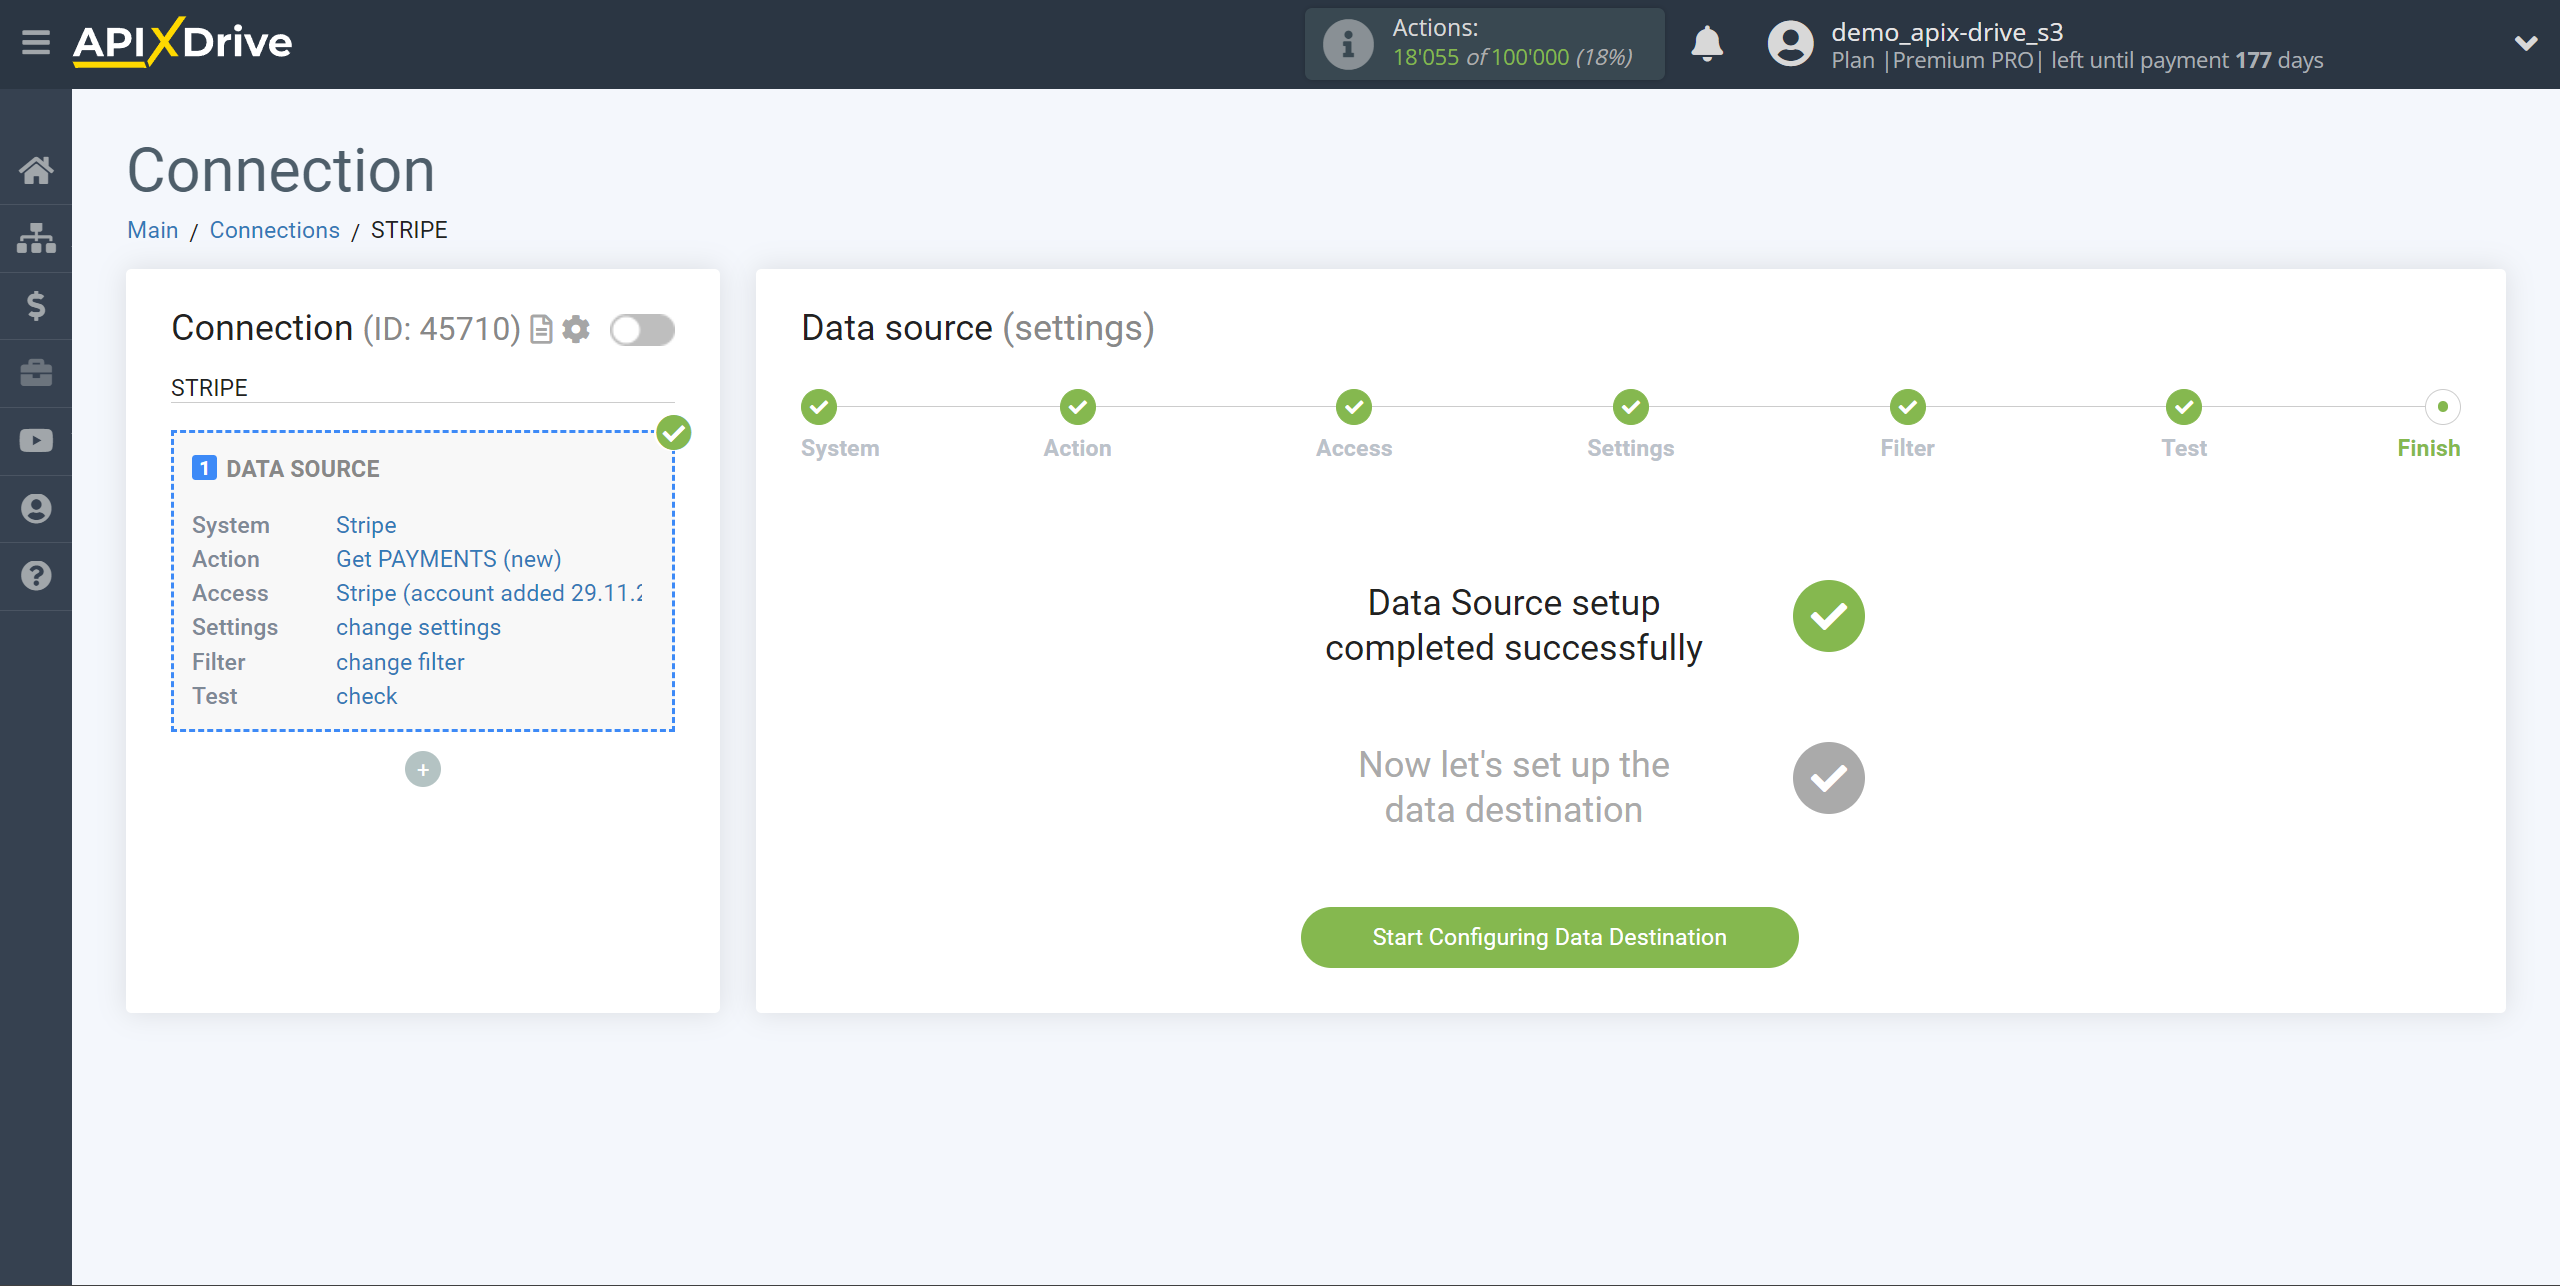
Task: Toggle the Connection ID 45710 enable switch
Action: click(643, 330)
